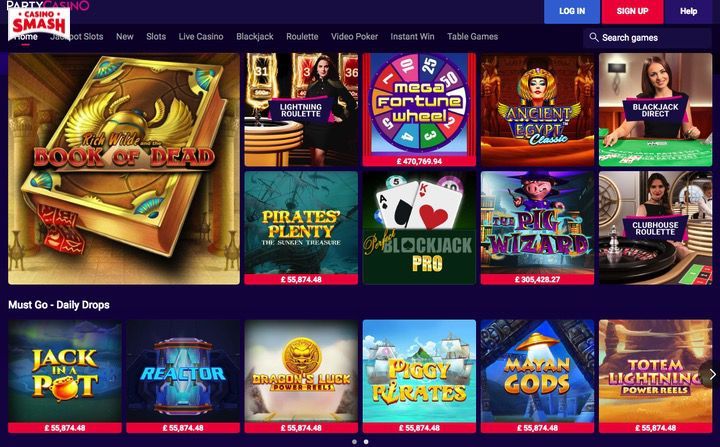Launch Lightning Roulette live game
Screen dimensions: 720x447
coord(301,109)
